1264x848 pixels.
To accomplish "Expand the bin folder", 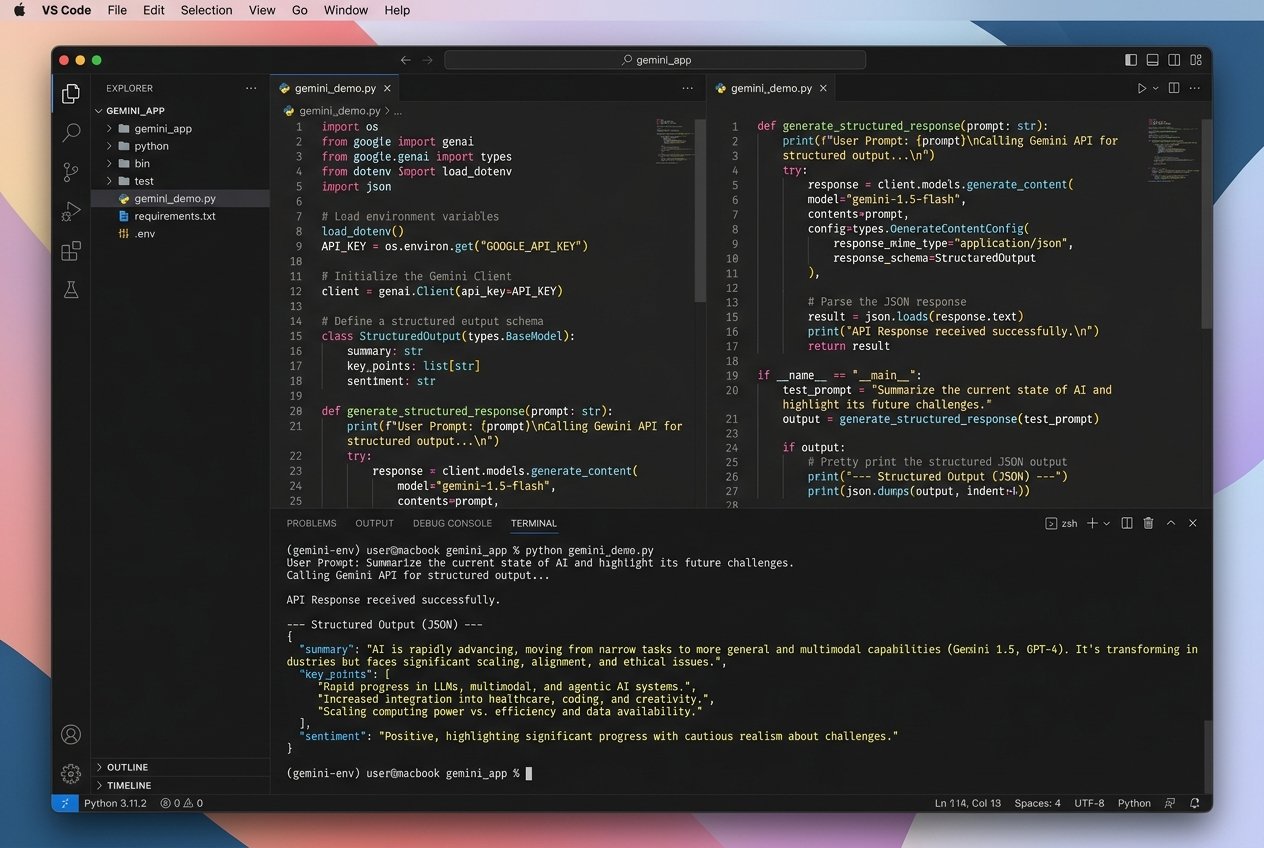I will coord(181,163).
